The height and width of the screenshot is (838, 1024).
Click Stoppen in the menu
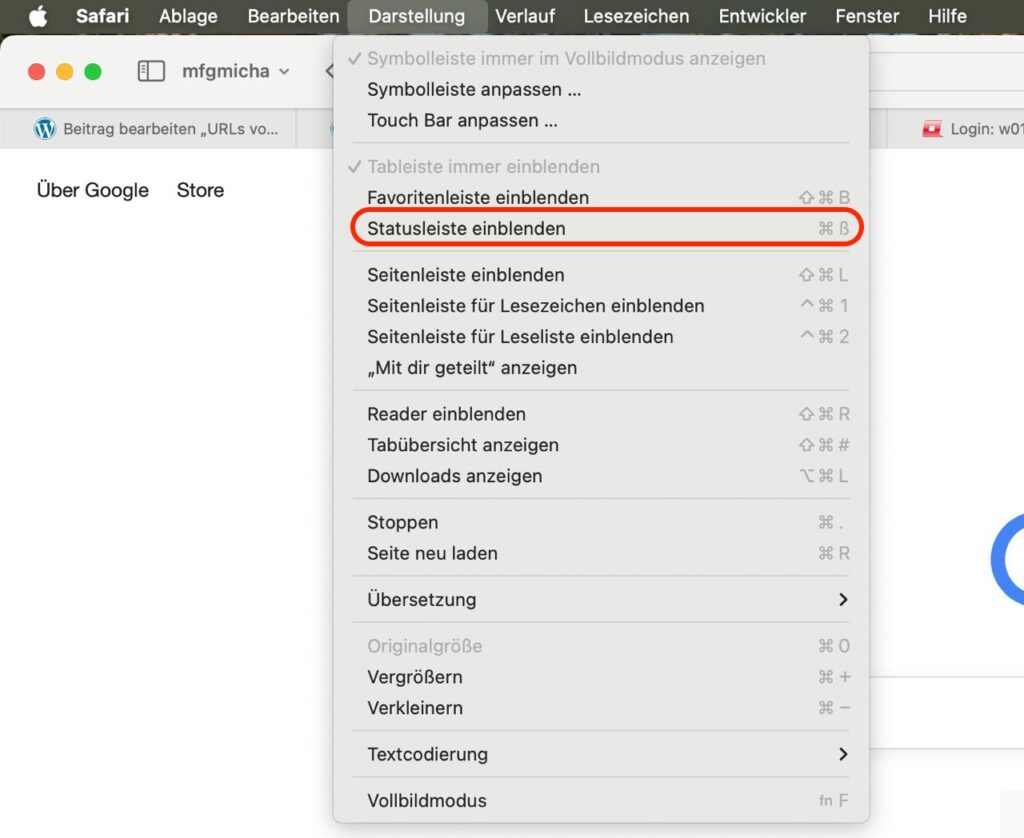pos(601,523)
